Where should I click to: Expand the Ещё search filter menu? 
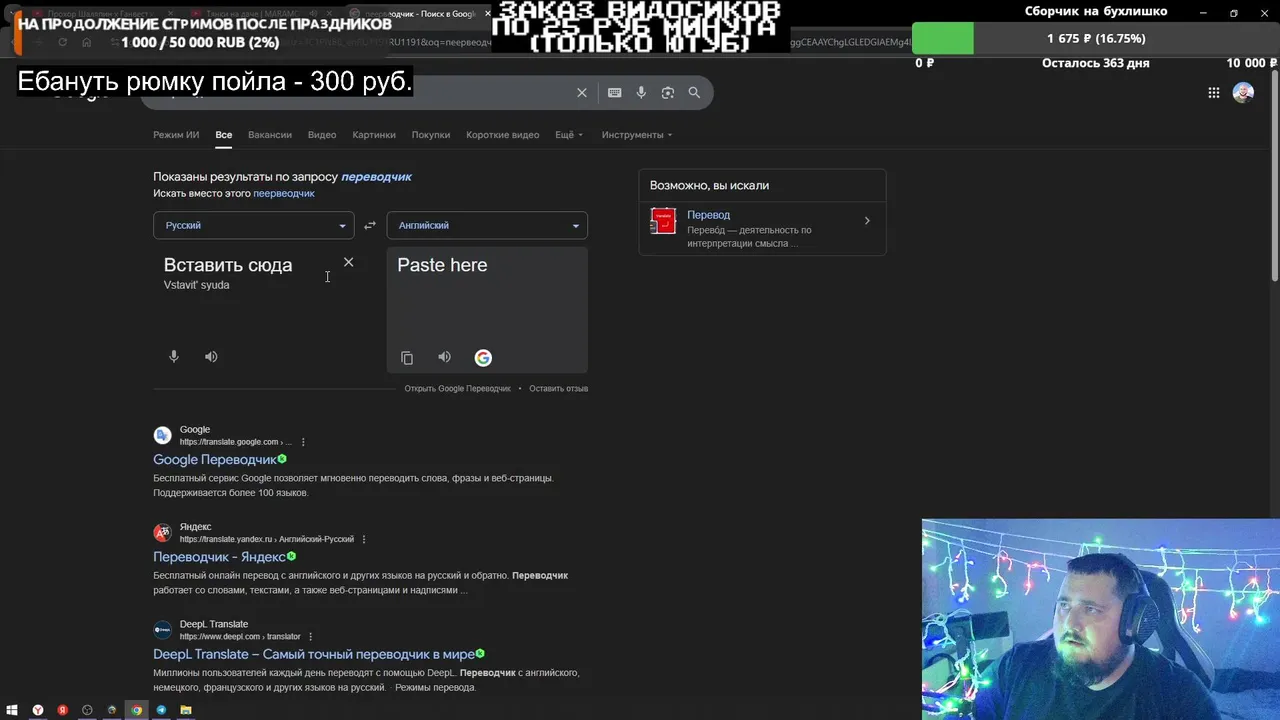(569, 135)
